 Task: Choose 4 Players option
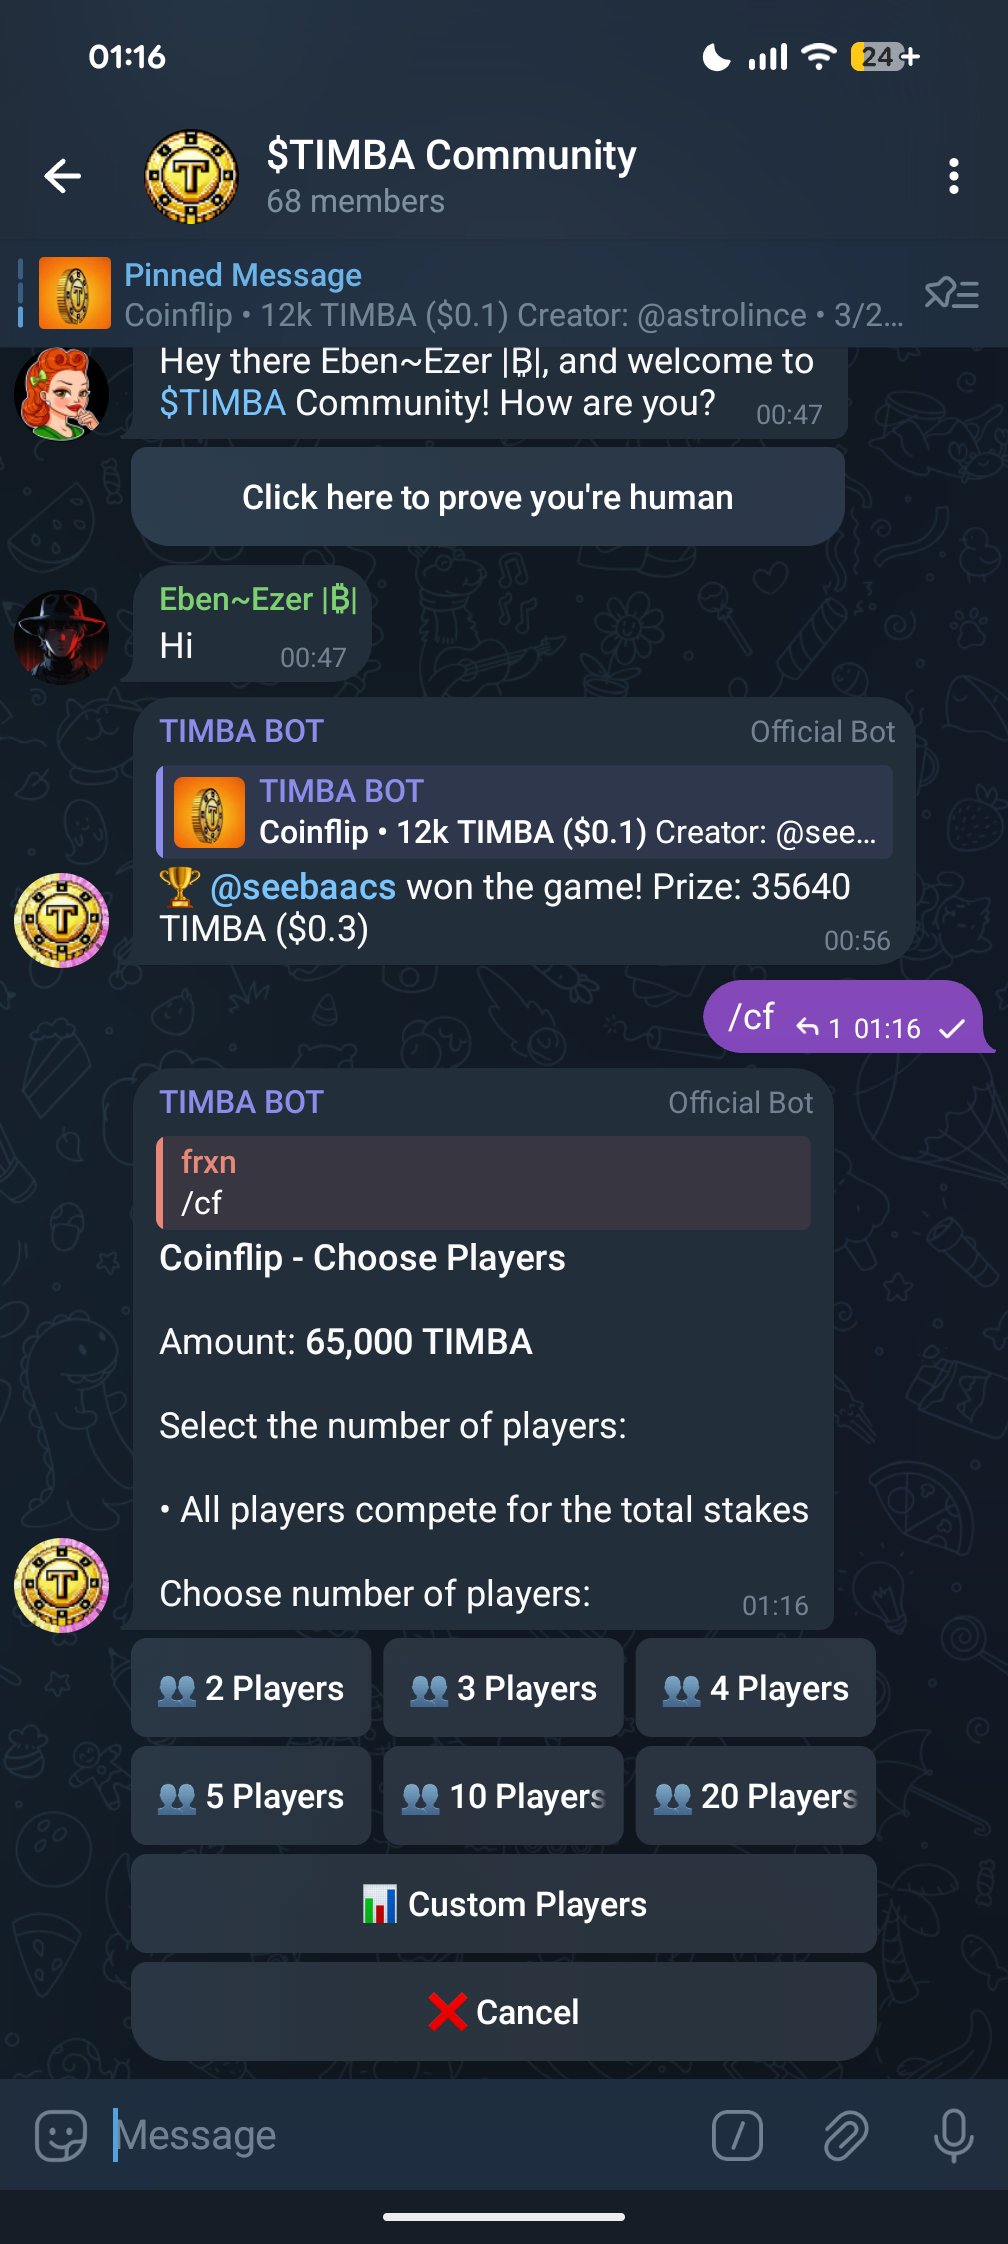click(755, 1687)
